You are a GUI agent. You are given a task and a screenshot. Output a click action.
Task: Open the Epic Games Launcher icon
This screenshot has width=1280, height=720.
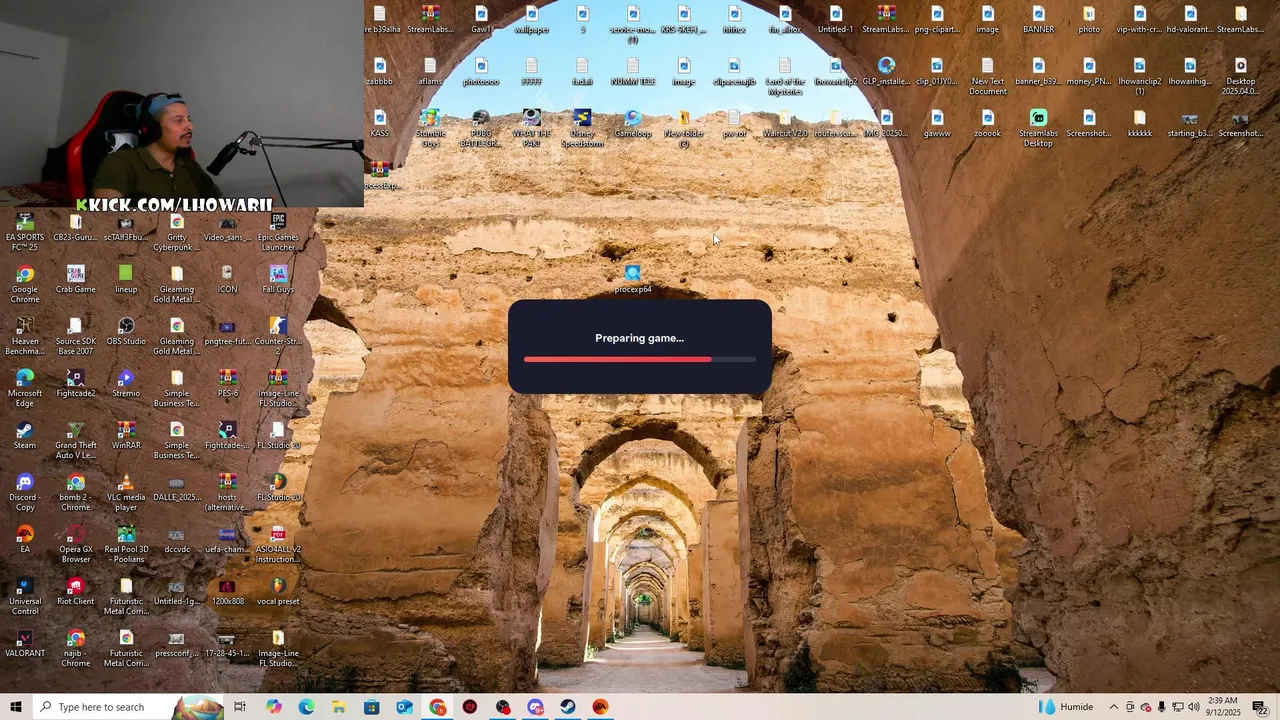(x=278, y=231)
